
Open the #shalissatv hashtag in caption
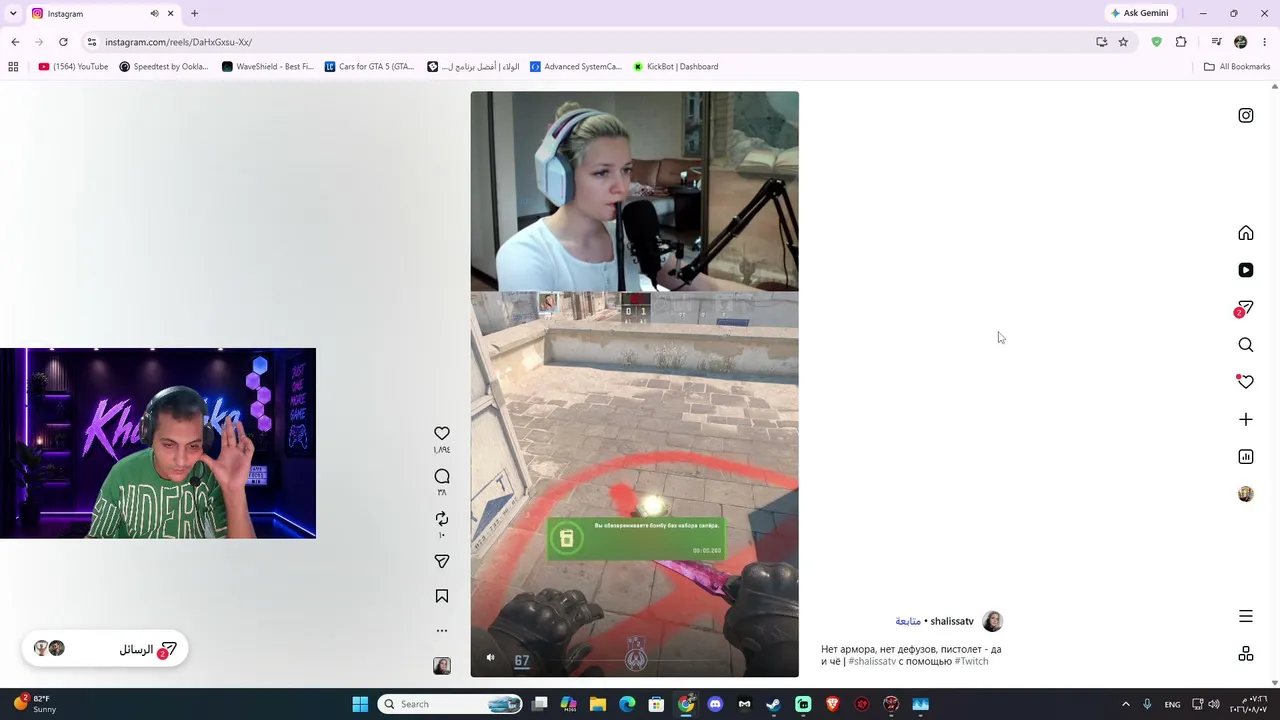(872, 662)
